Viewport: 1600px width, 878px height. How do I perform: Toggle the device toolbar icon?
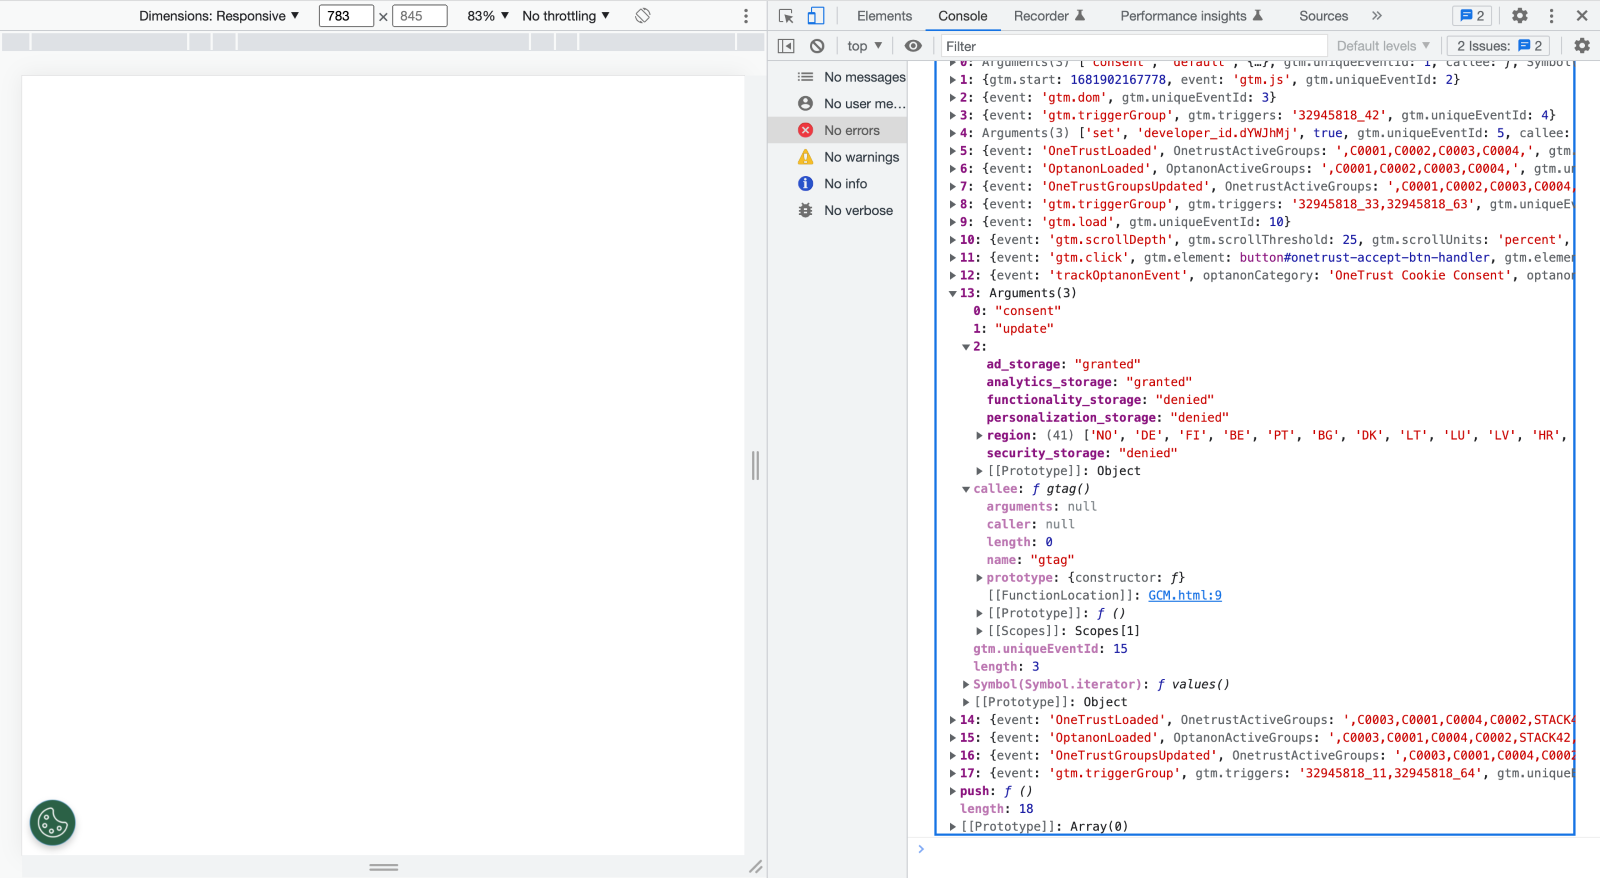coord(816,16)
